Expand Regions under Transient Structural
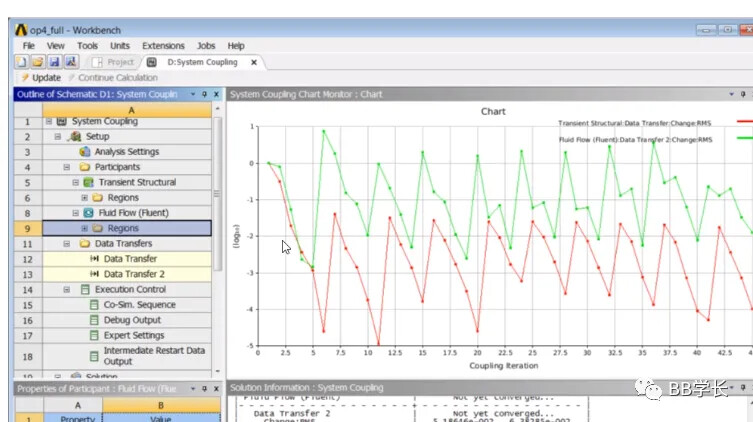753x422 pixels. coord(84,198)
